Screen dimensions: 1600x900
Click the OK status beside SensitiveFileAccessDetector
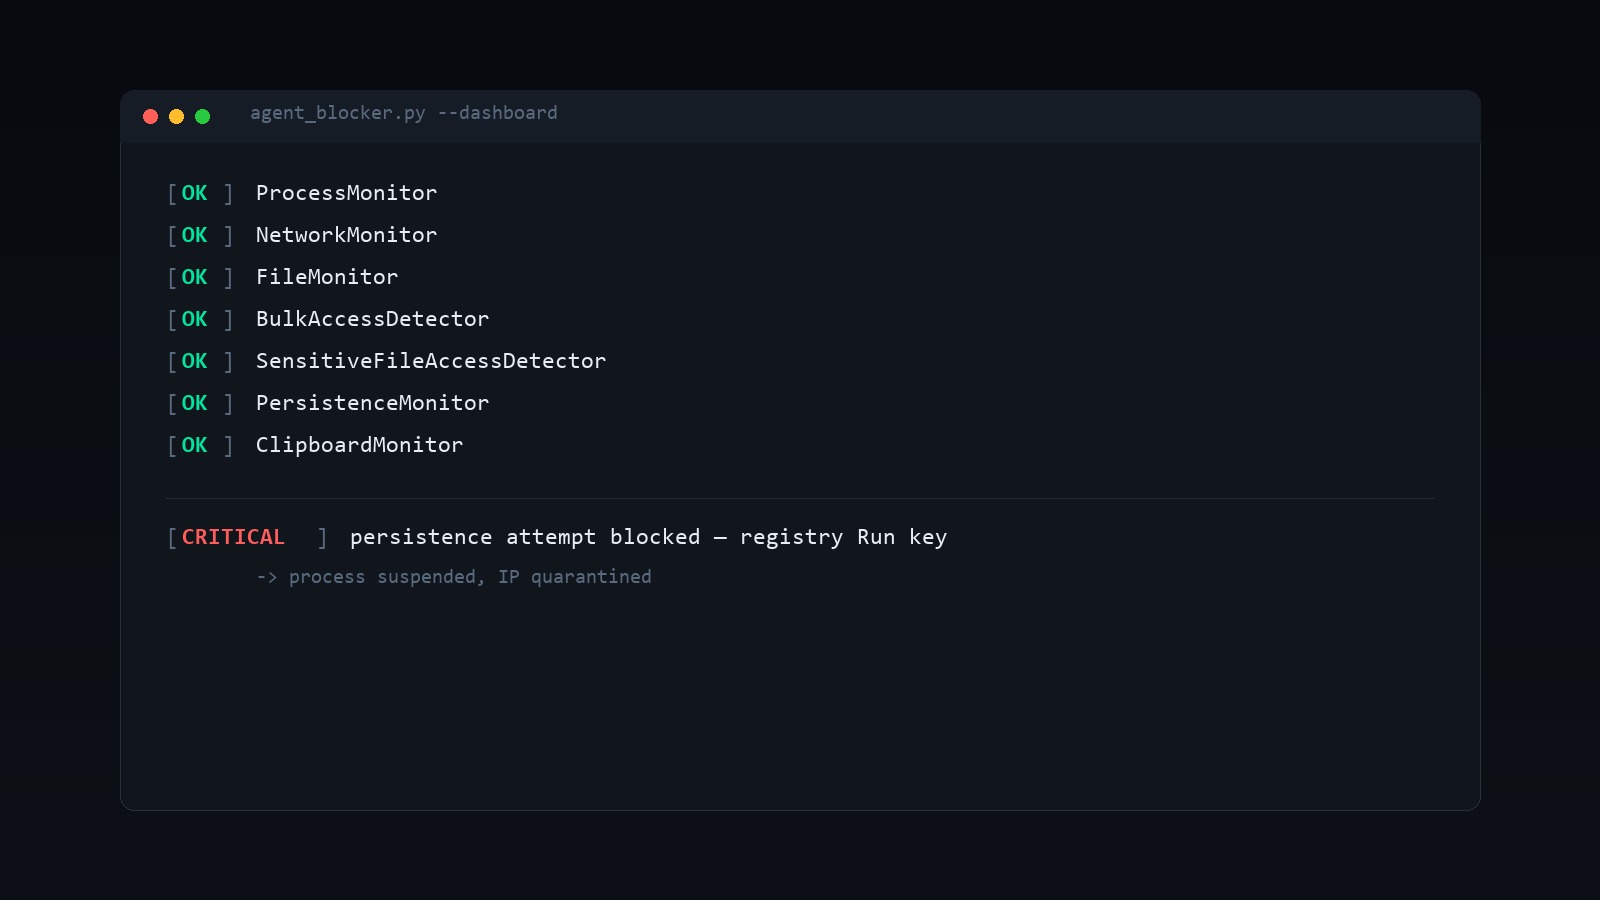tap(194, 361)
